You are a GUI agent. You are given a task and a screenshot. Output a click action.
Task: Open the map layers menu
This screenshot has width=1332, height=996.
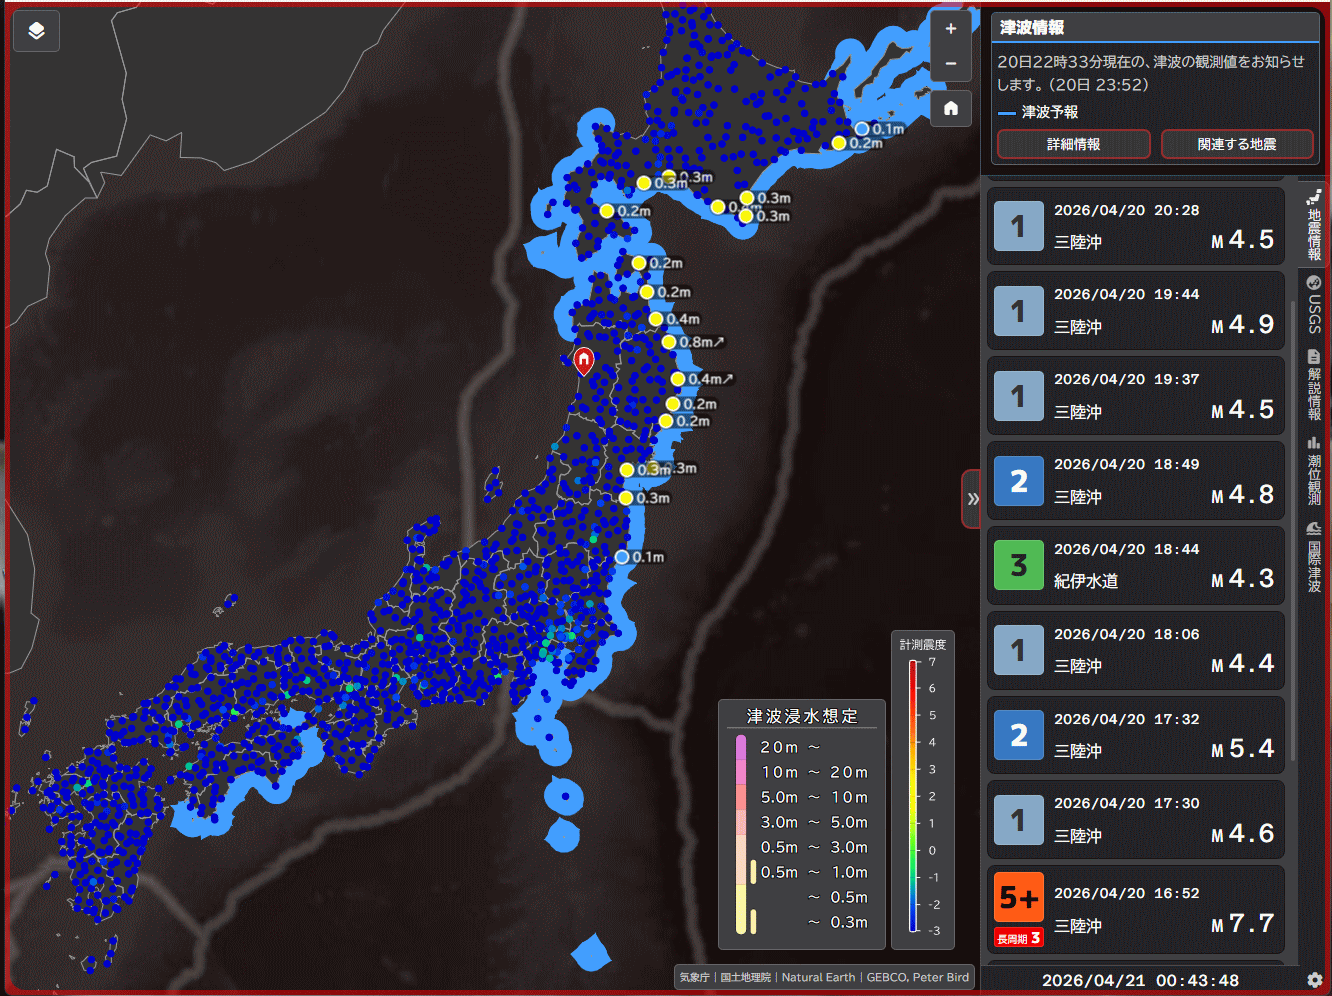click(x=36, y=31)
